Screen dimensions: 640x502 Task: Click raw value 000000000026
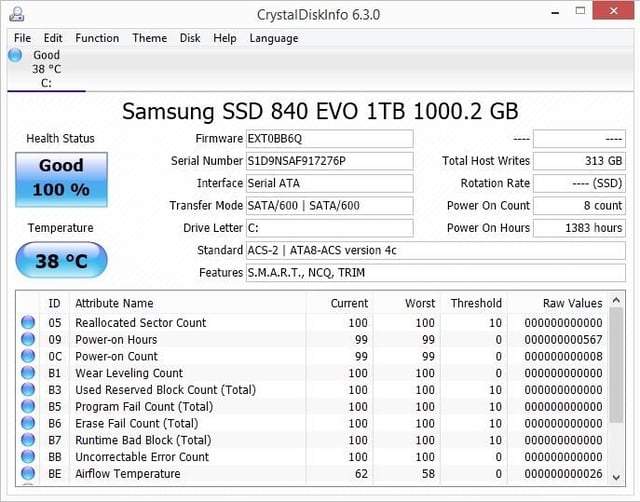(x=563, y=473)
